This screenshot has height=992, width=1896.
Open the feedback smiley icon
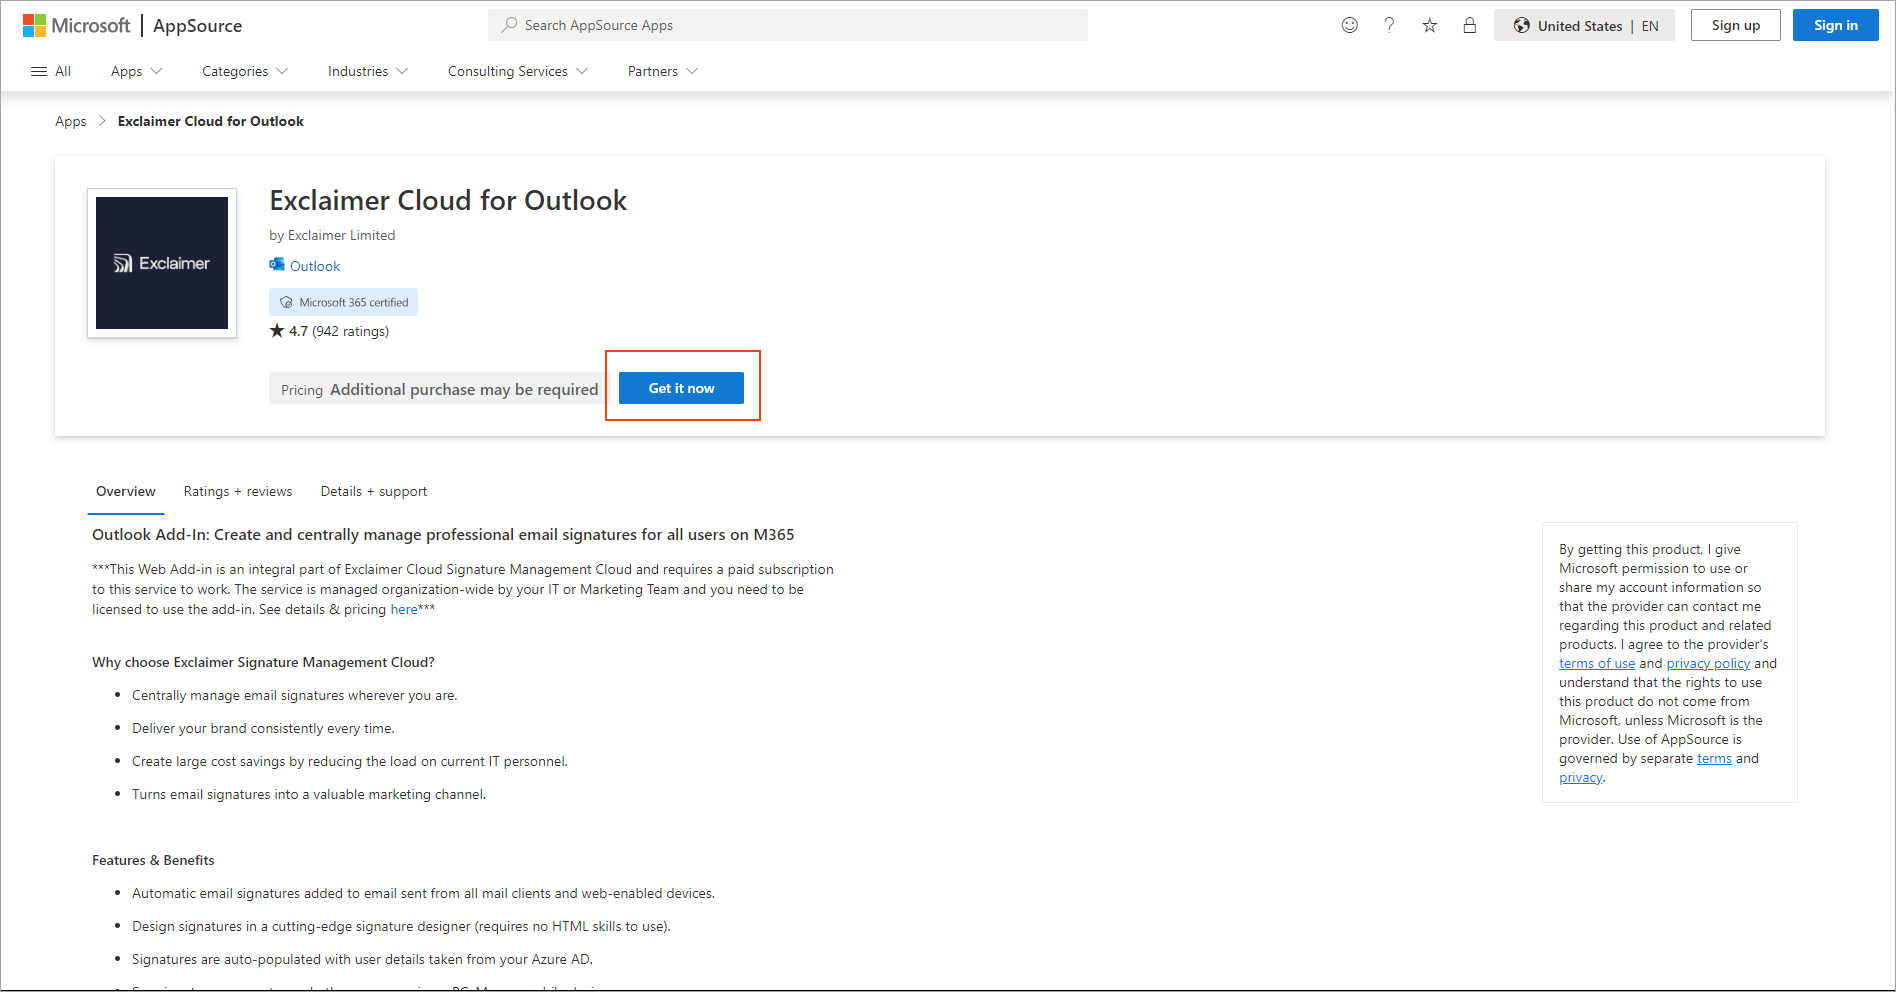point(1349,25)
